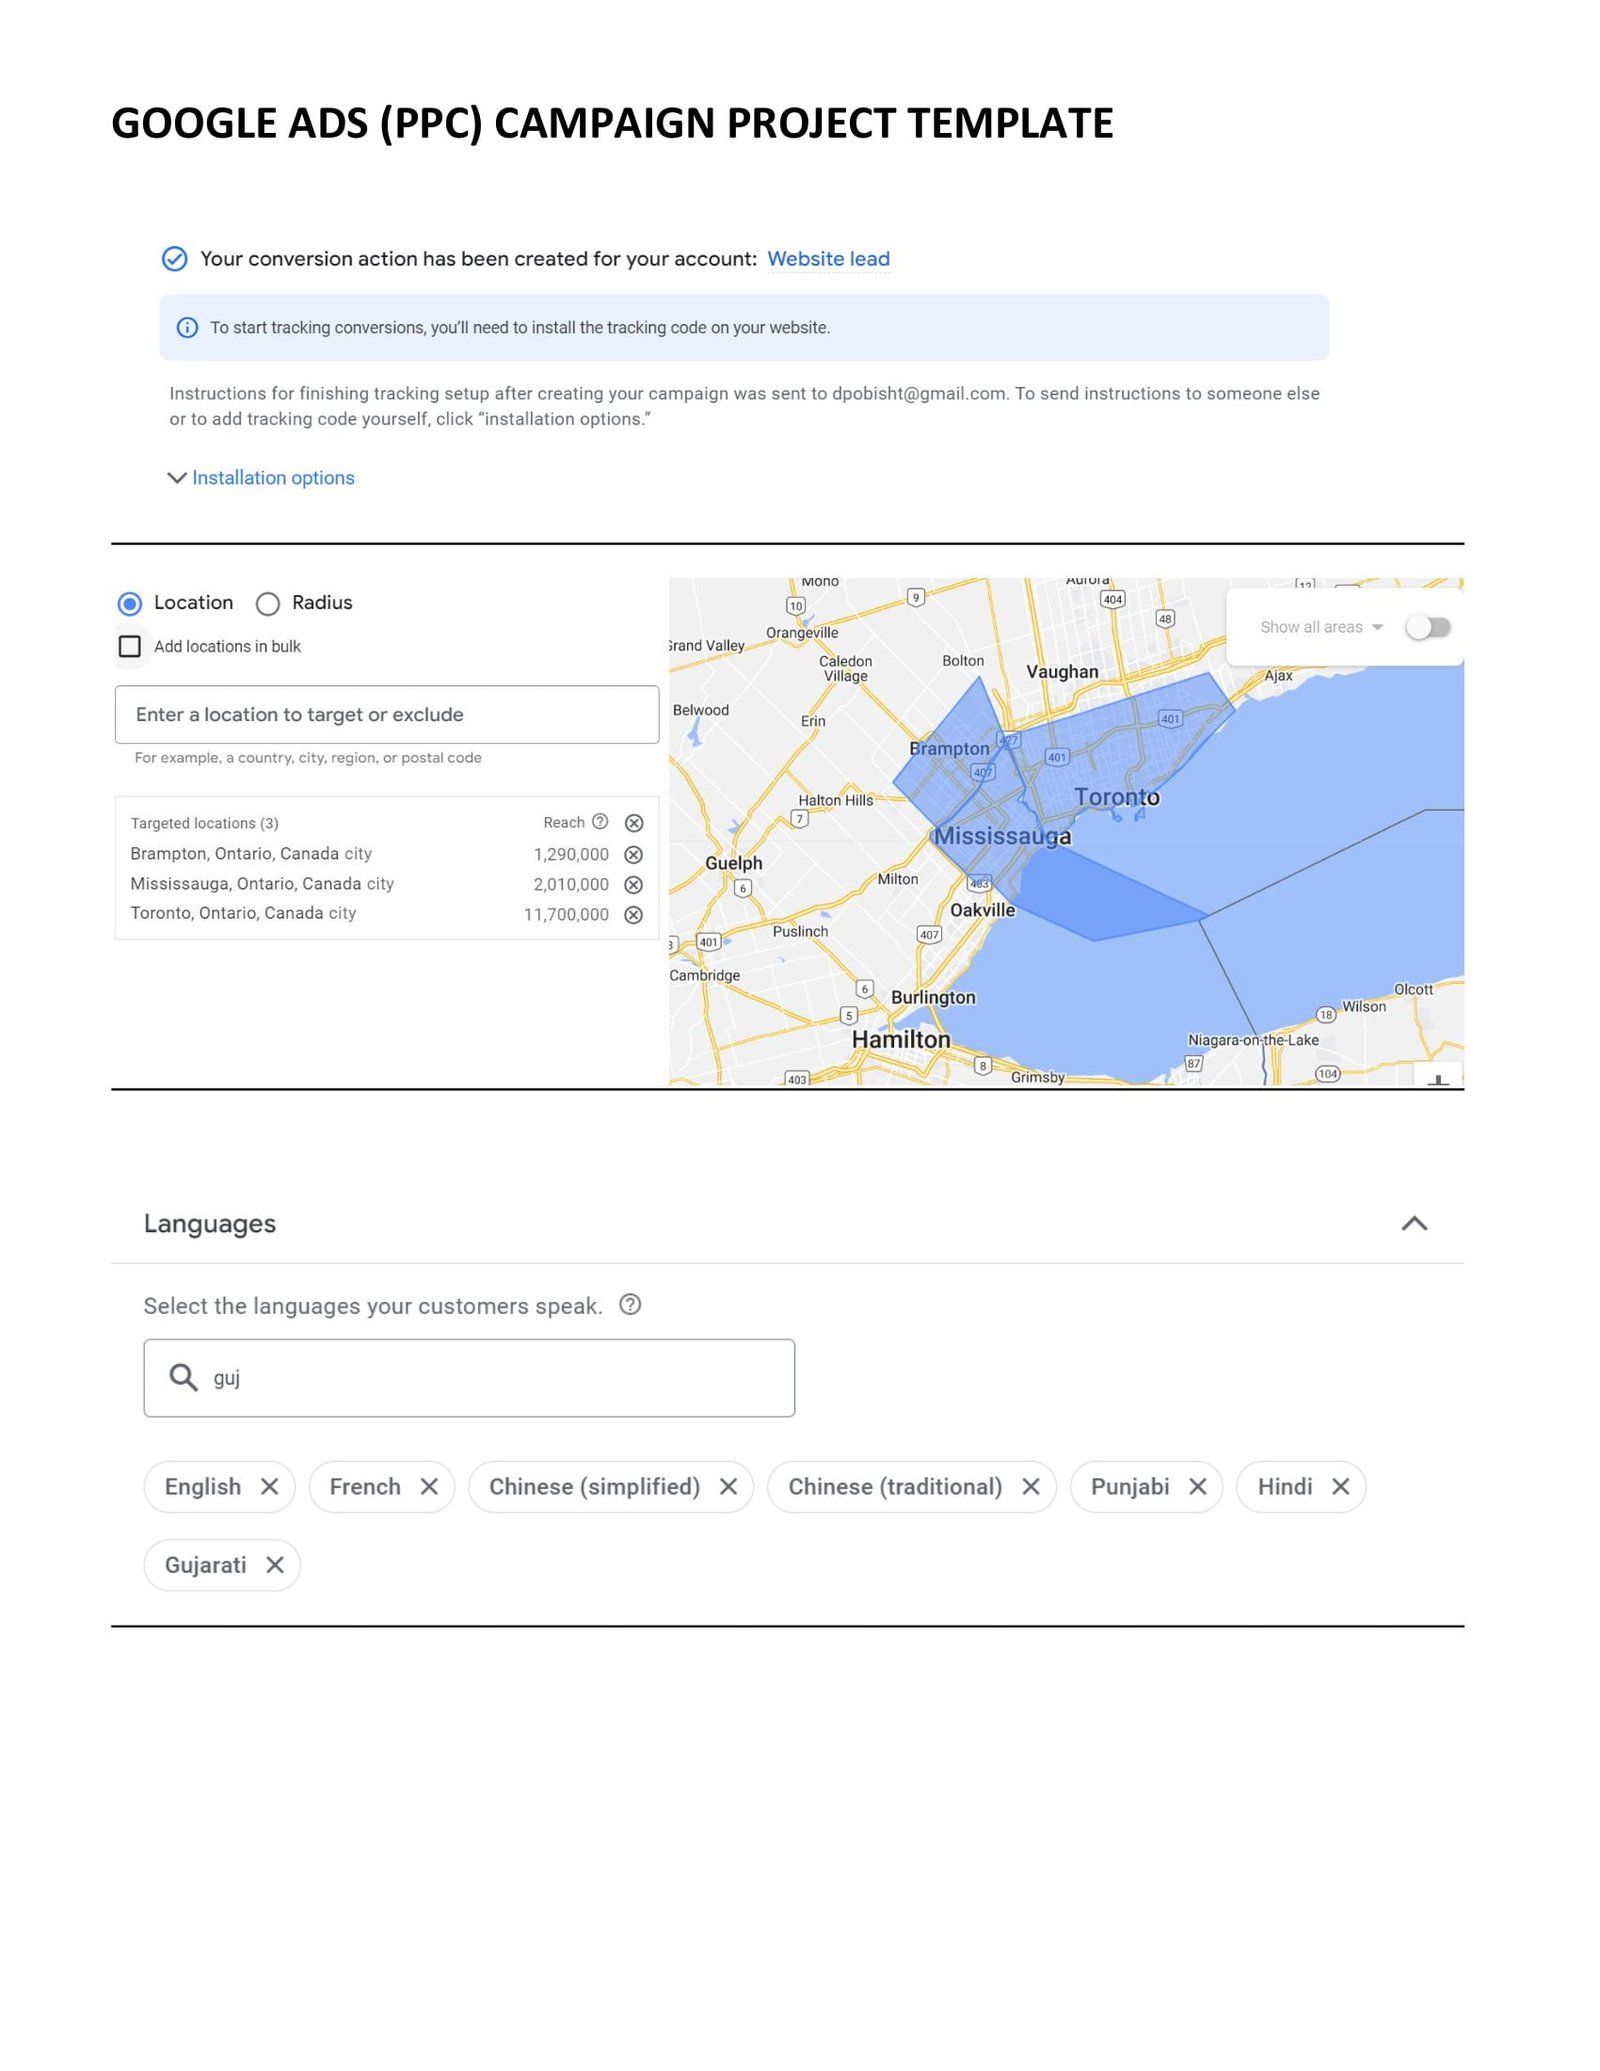
Task: Select the Location targeting option
Action: point(129,603)
